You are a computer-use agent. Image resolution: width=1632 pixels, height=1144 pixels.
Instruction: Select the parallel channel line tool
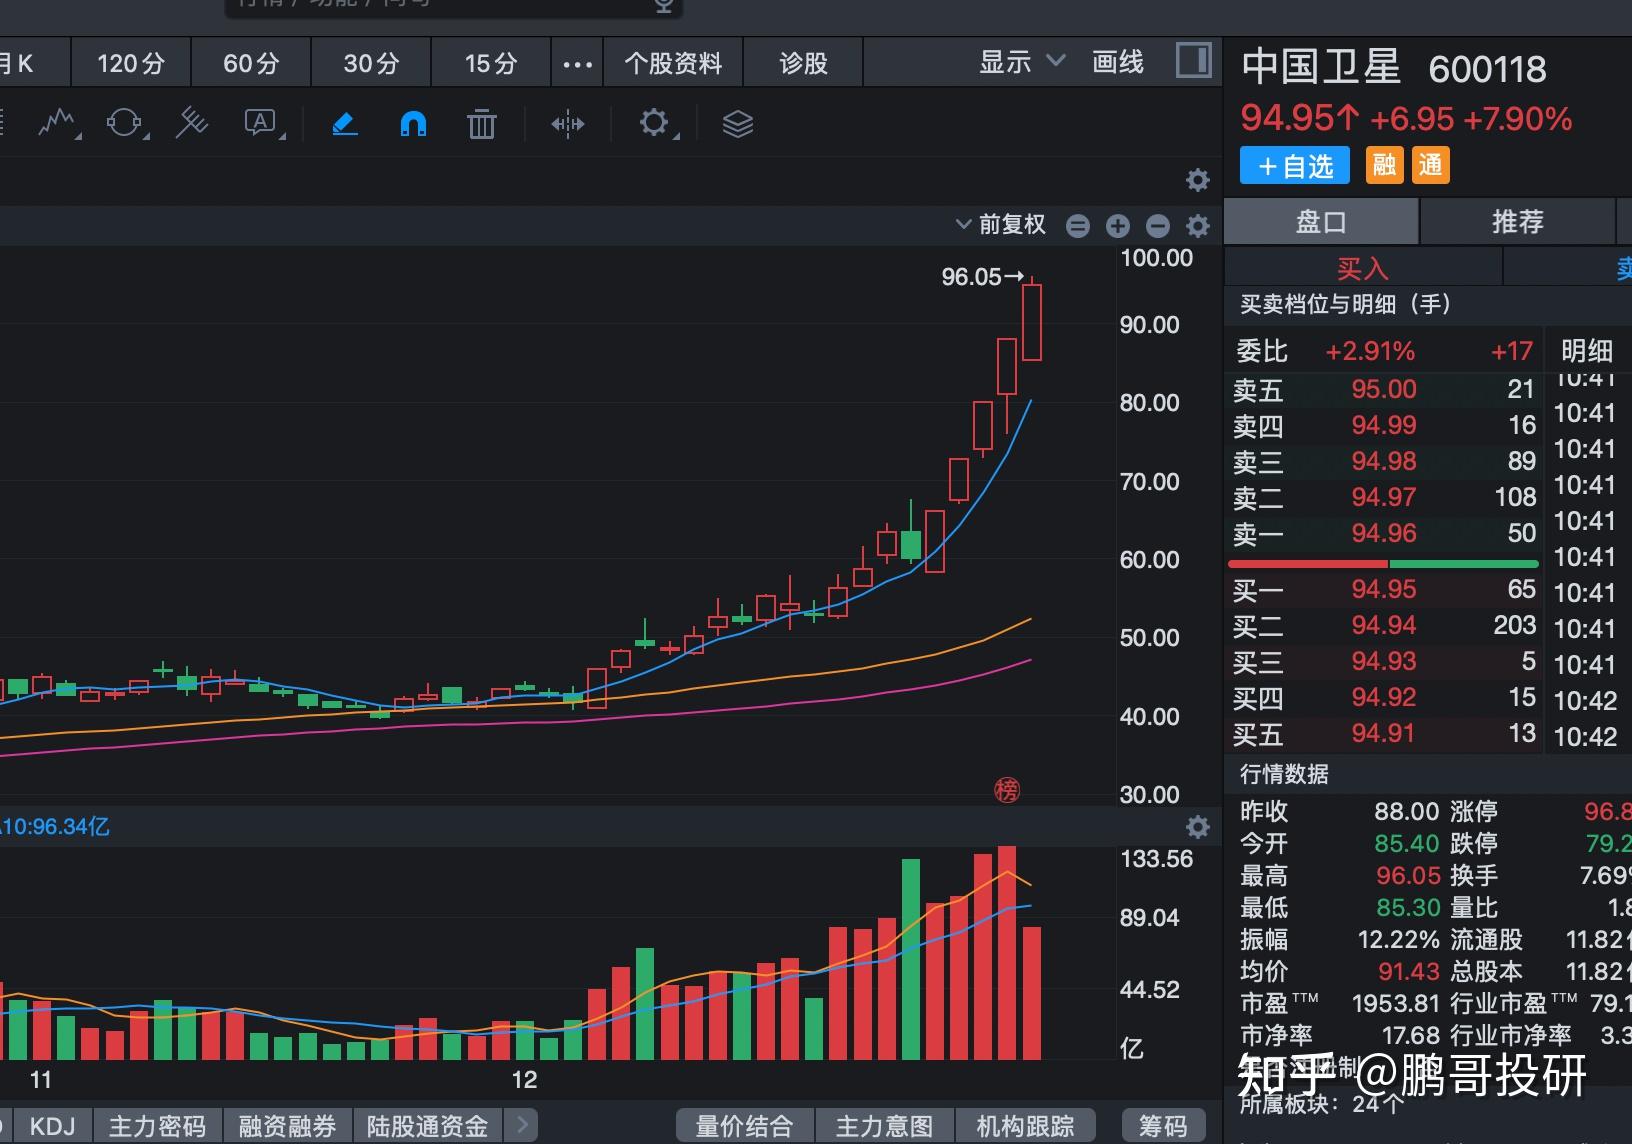click(x=191, y=124)
